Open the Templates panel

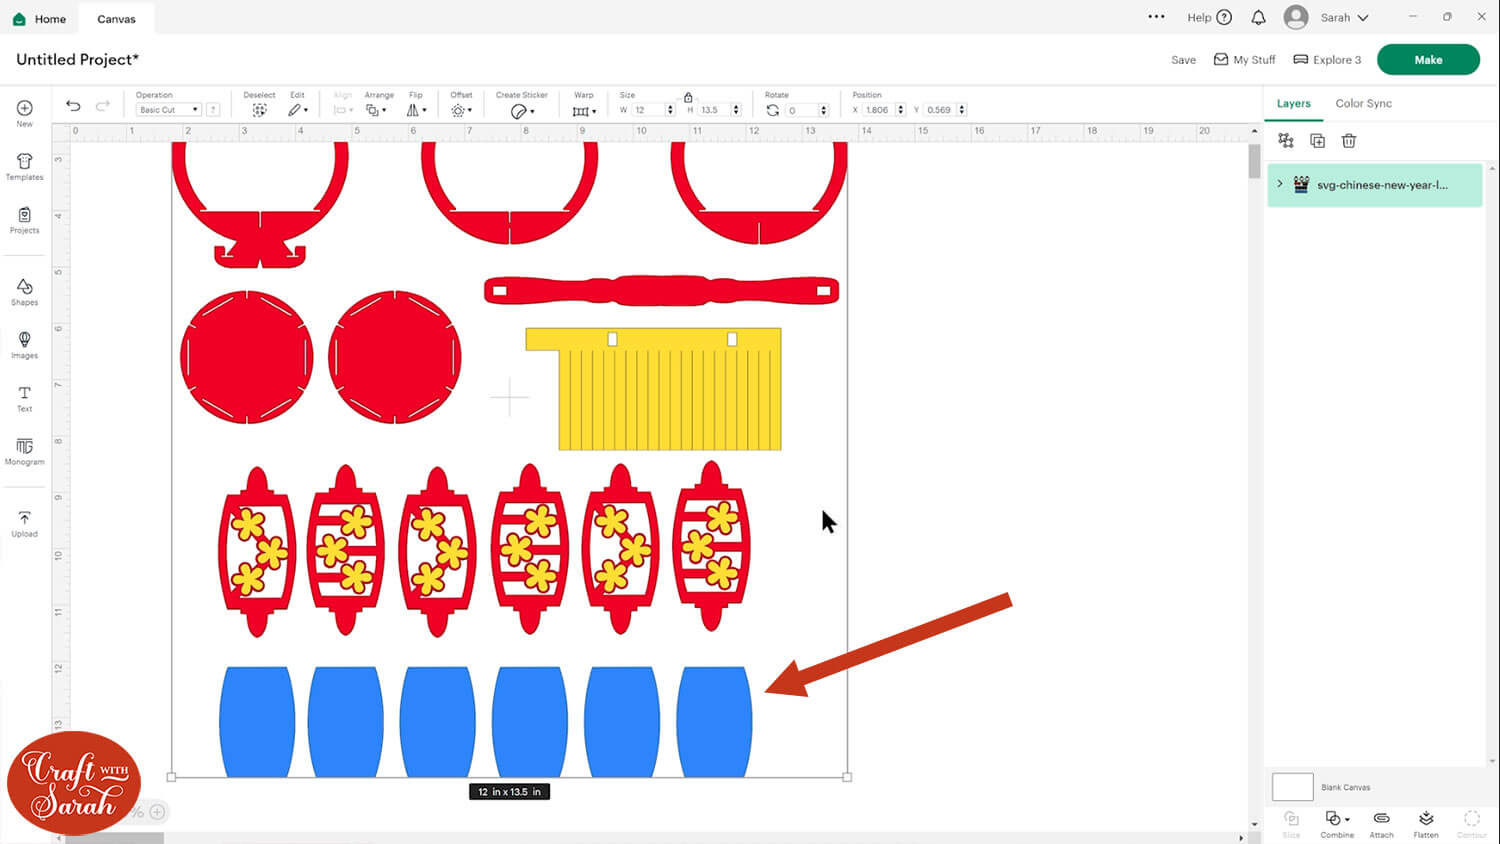pyautogui.click(x=25, y=166)
